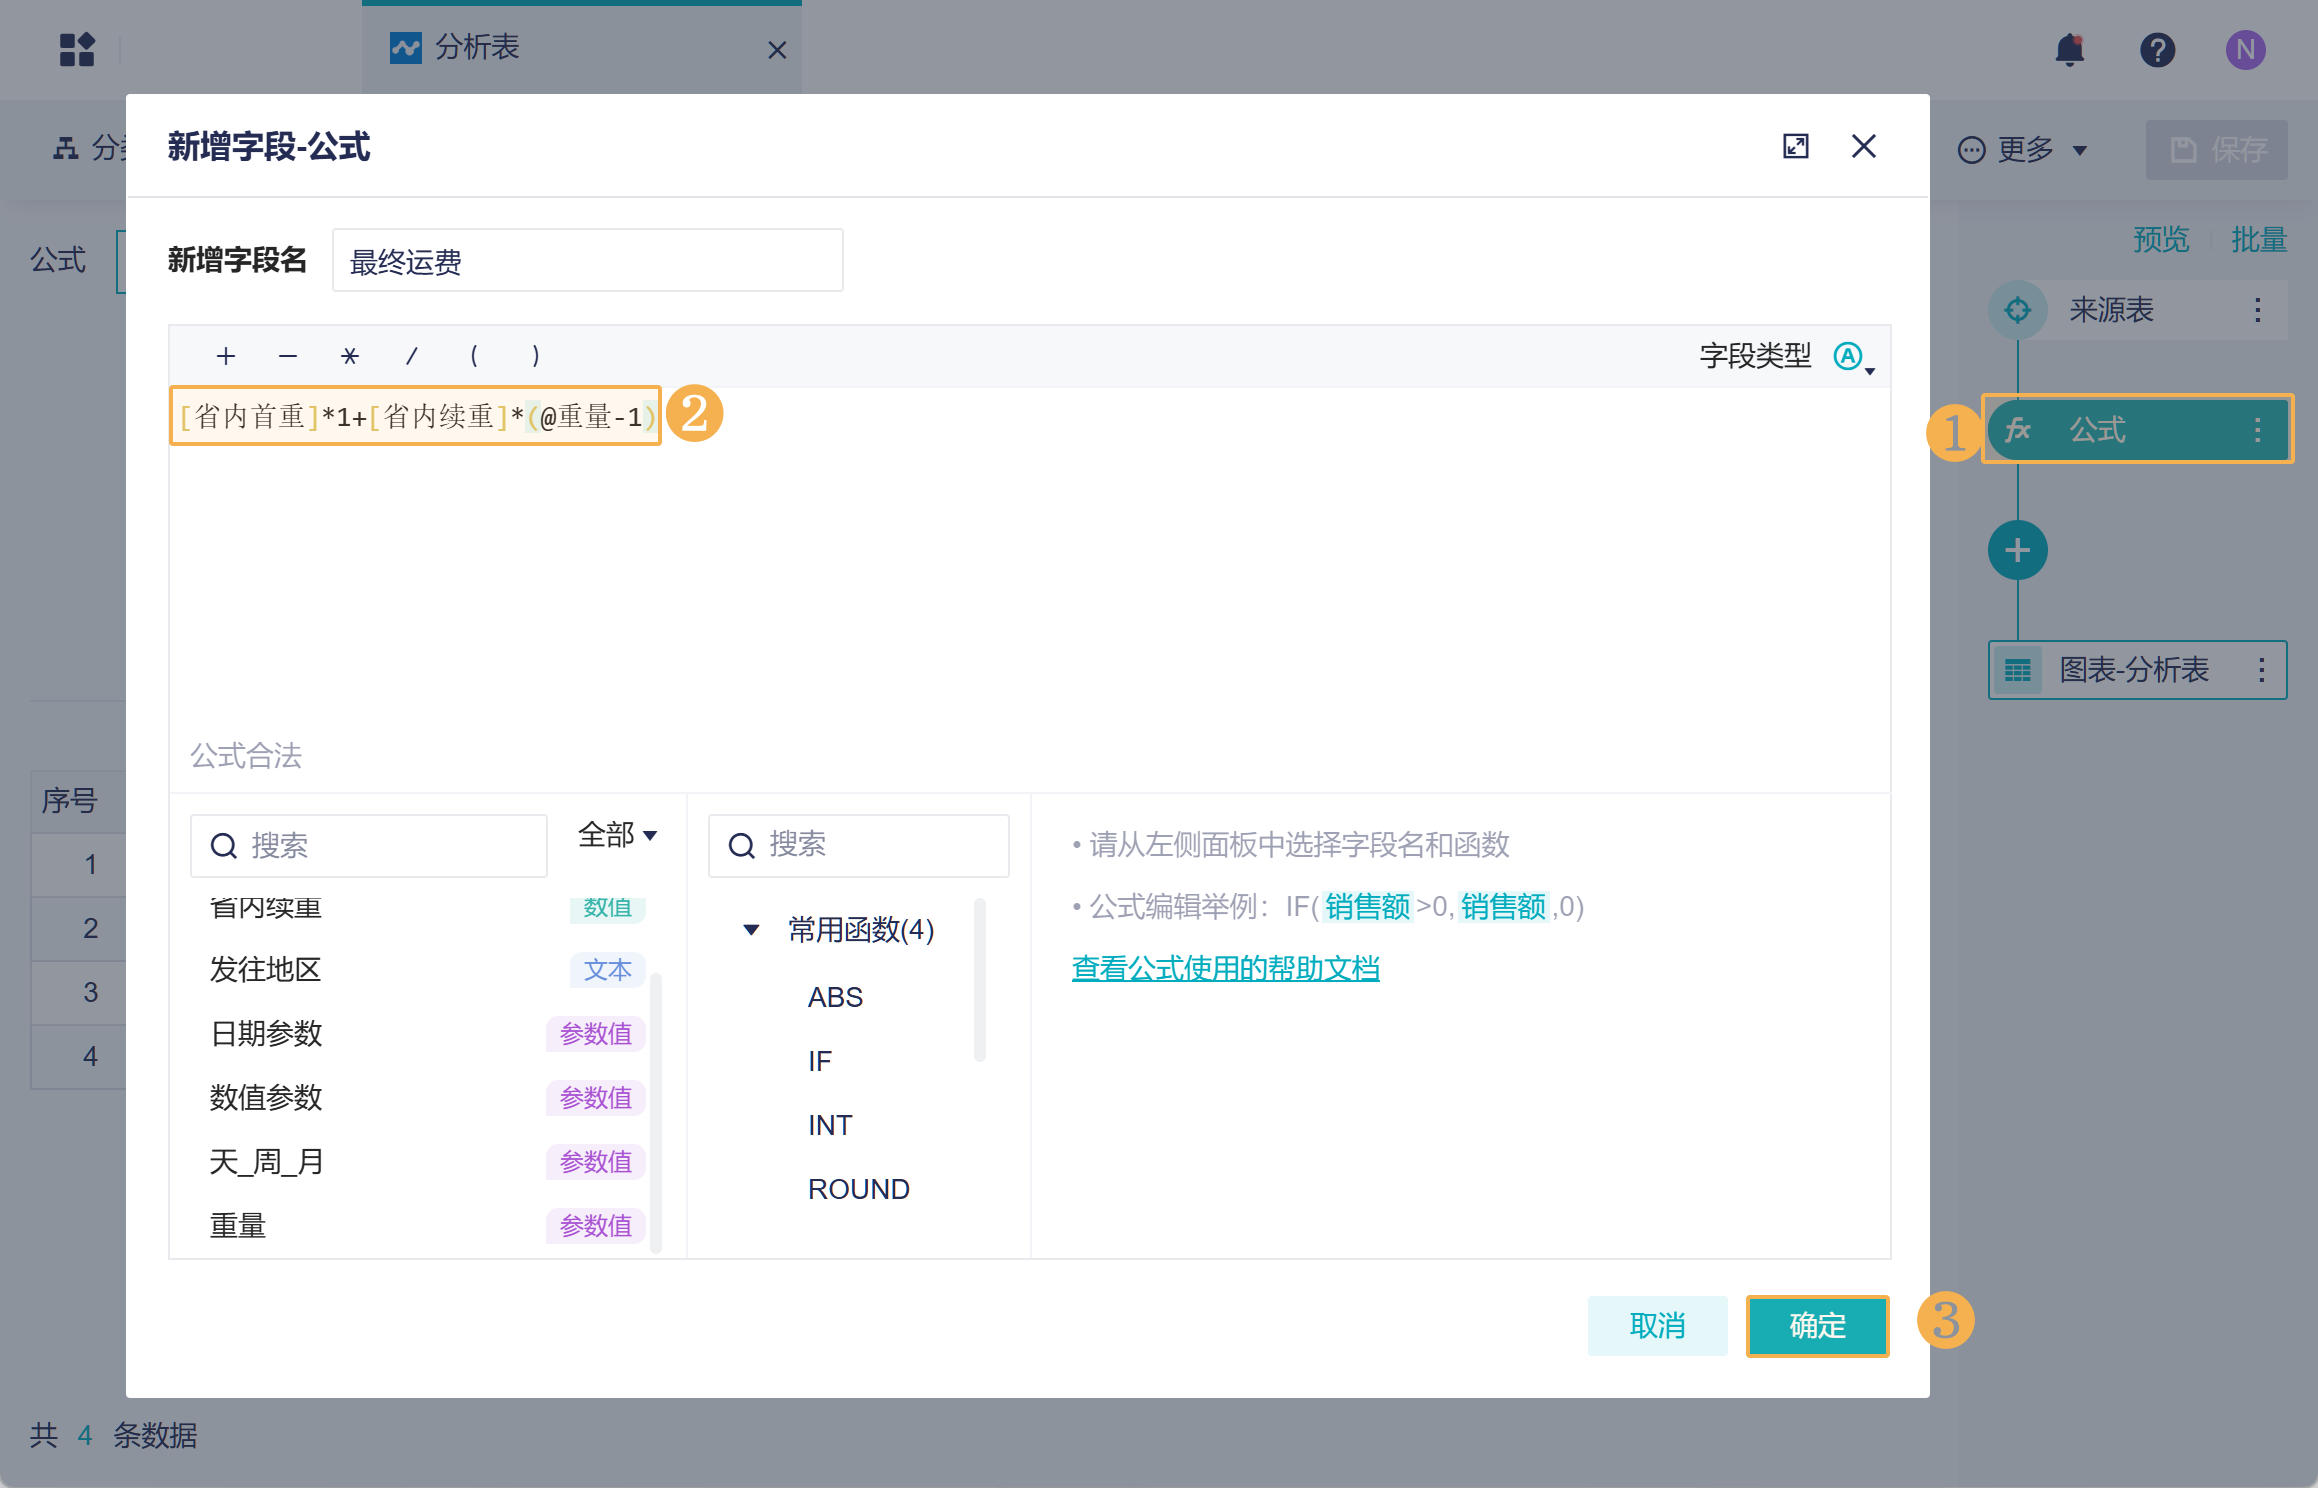Collapse the 常用函数(4) group
Viewport: 2318px width, 1488px height.
(x=751, y=930)
